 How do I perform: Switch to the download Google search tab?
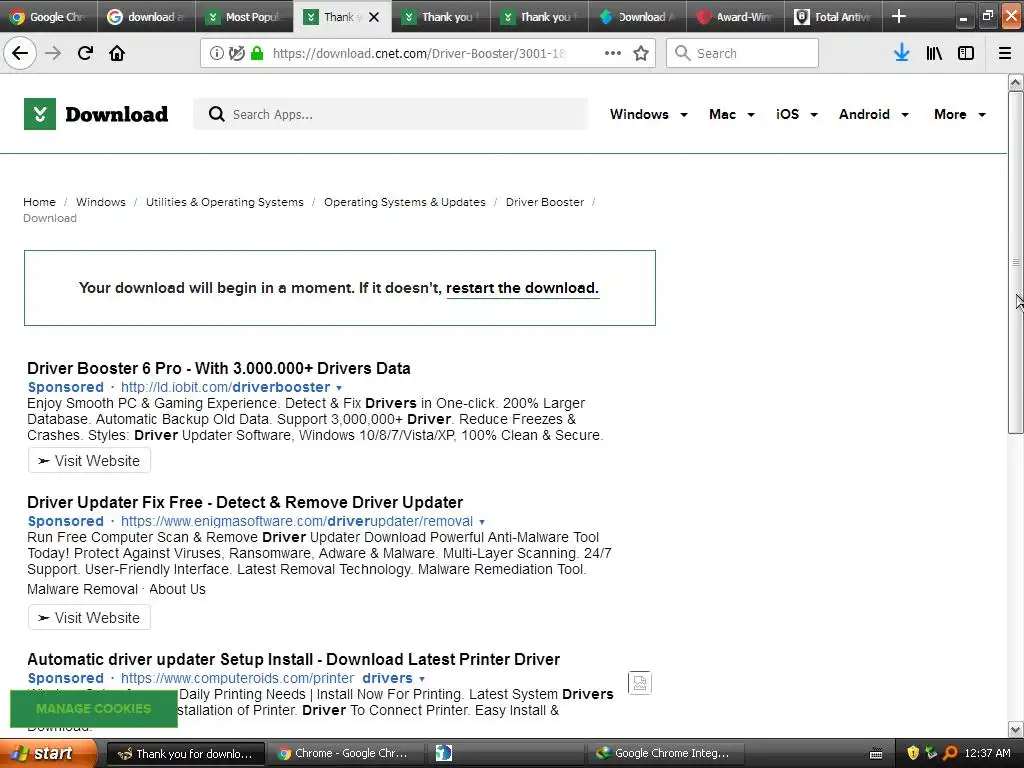tap(146, 16)
